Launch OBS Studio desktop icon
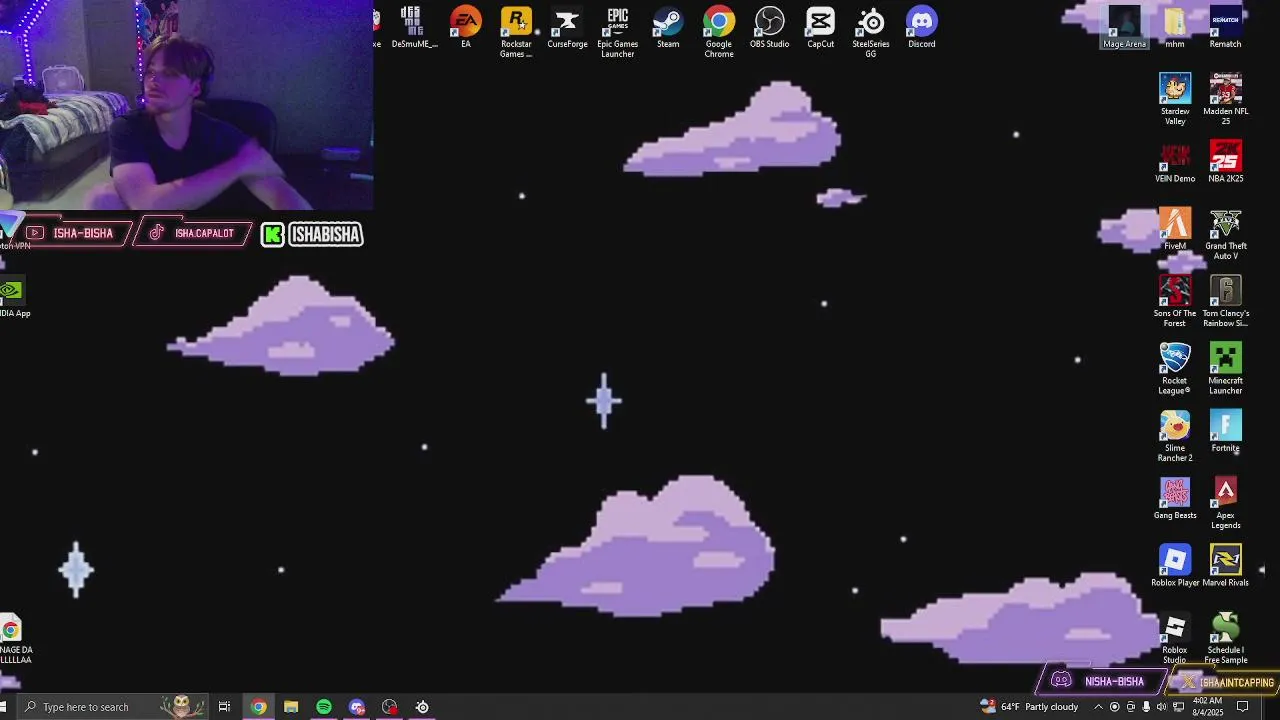Viewport: 1280px width, 720px height. 769,28
